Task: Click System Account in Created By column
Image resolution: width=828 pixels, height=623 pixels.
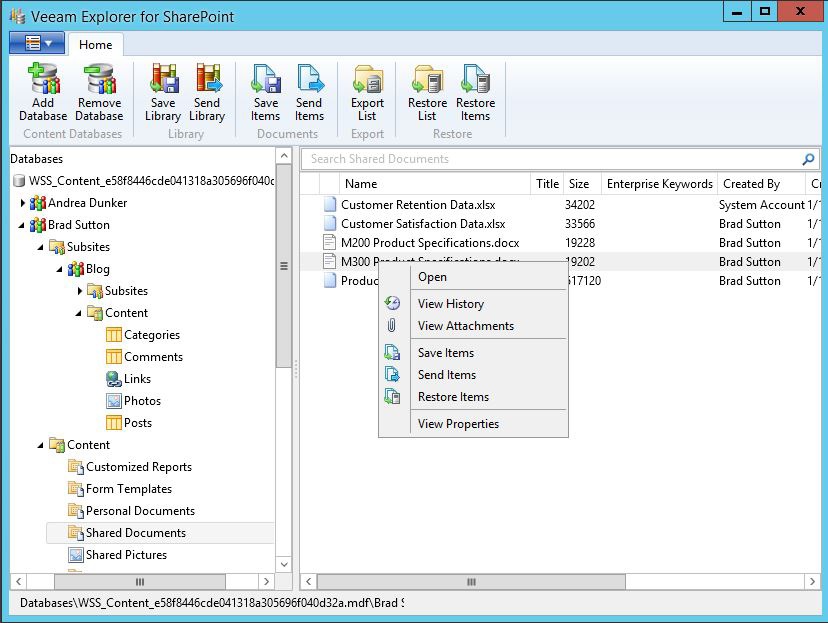Action: [x=761, y=205]
